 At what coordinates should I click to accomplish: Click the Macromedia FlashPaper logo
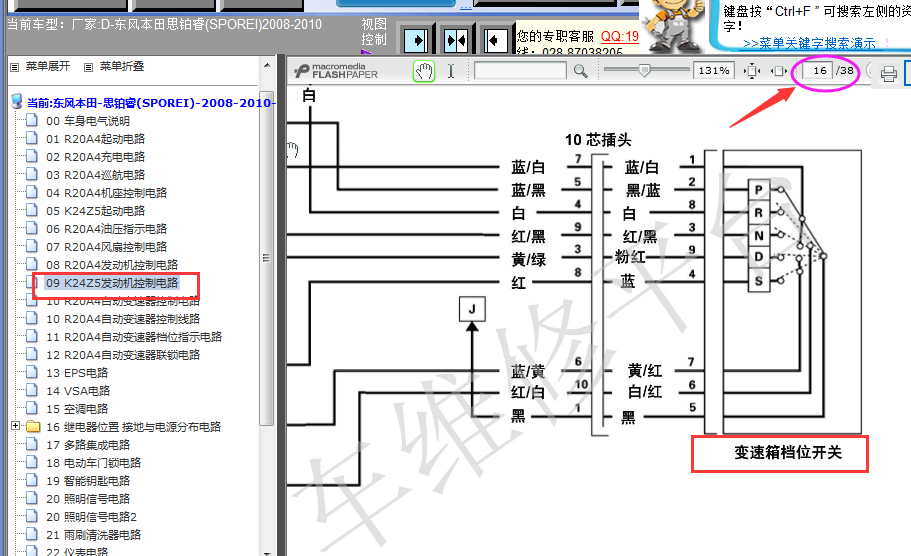point(336,71)
